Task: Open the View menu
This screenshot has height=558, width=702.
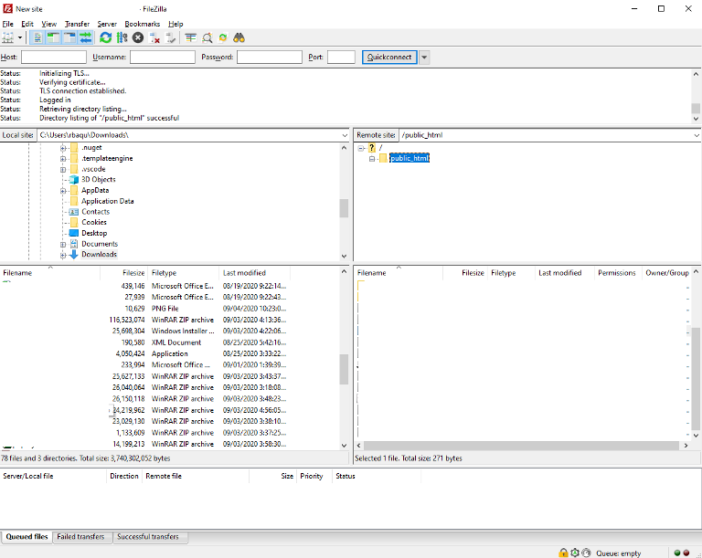Action: tap(49, 24)
